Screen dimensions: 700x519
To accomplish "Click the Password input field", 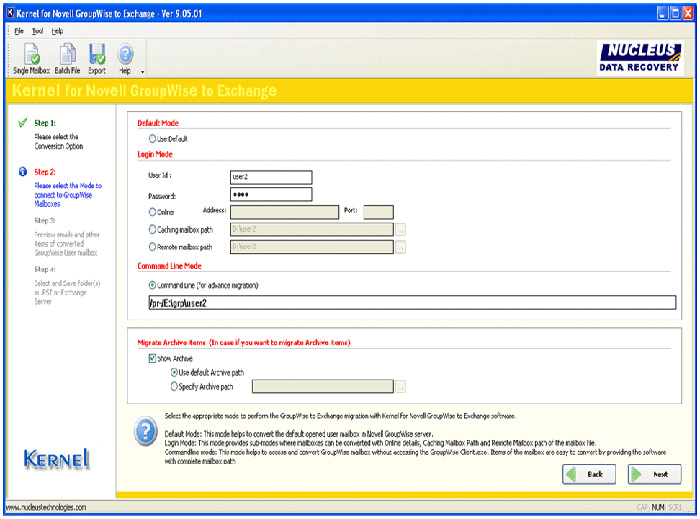I will (271, 195).
